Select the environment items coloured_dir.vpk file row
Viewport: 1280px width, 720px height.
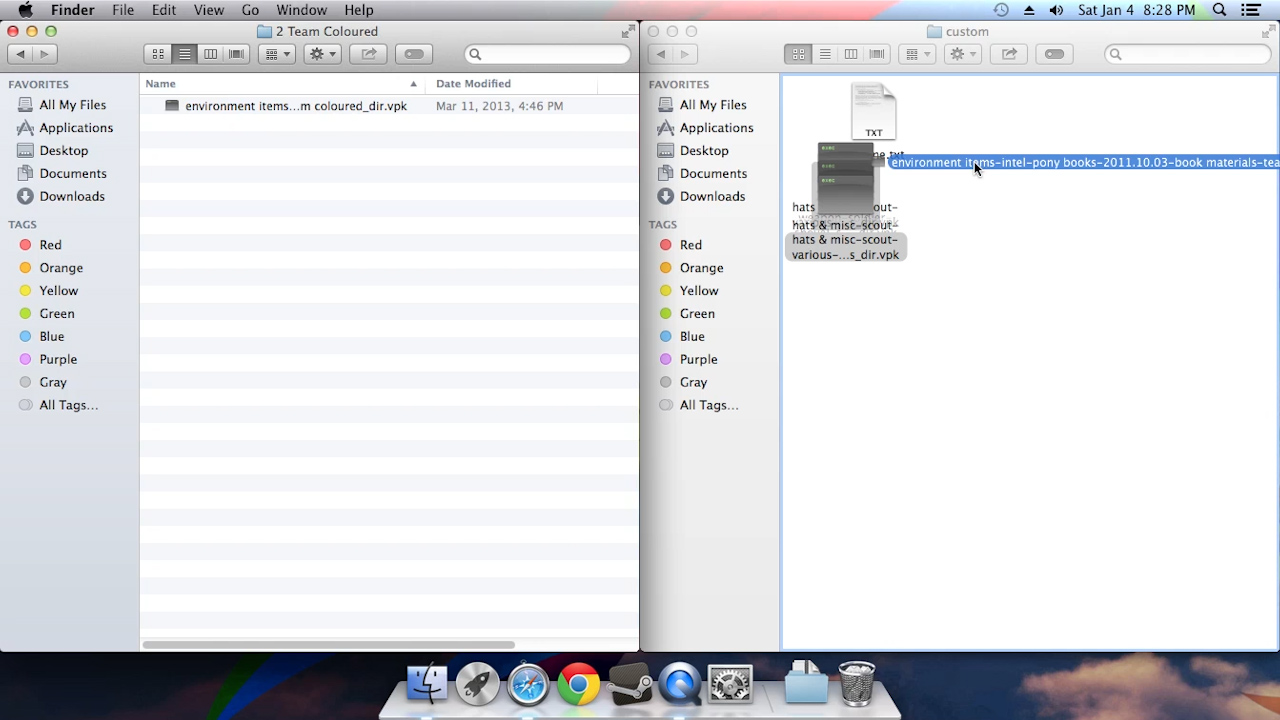(389, 106)
